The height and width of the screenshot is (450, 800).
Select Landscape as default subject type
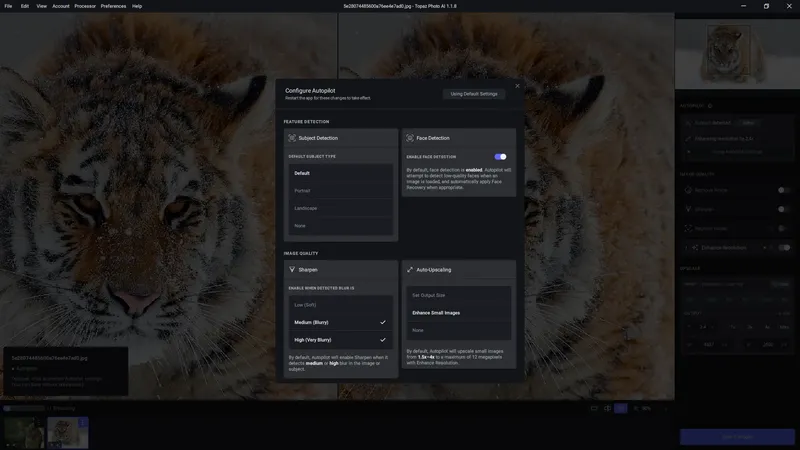point(341,208)
